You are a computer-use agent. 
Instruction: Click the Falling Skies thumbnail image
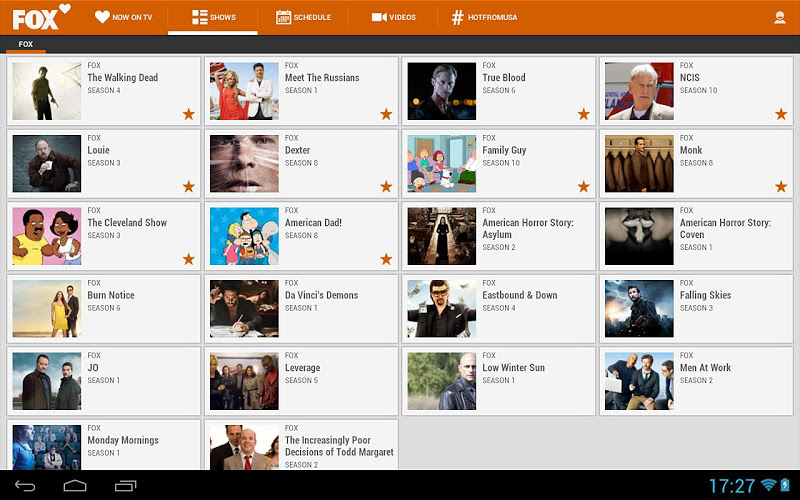coord(639,309)
